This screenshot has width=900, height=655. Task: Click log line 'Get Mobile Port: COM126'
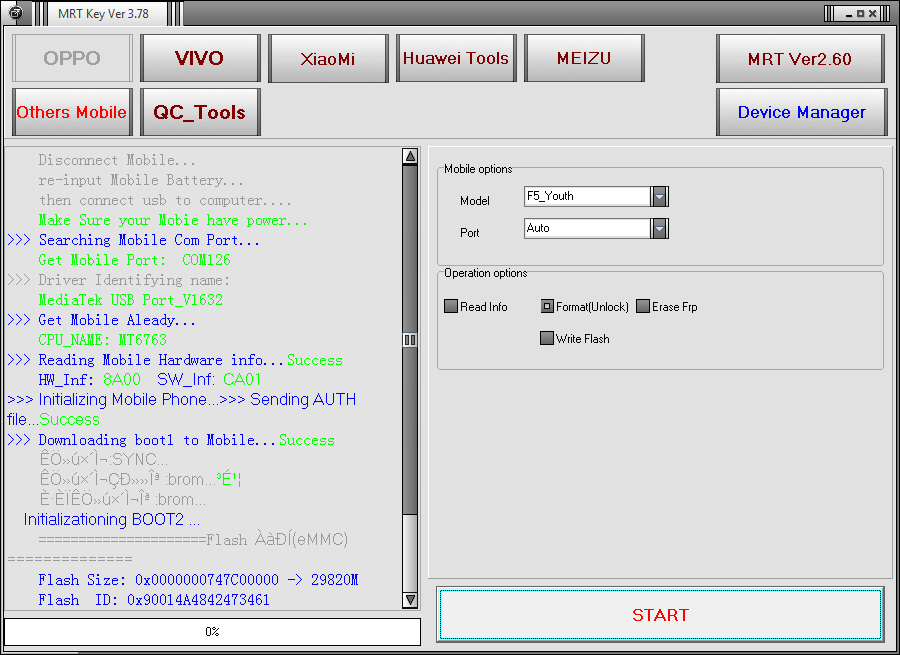134,260
